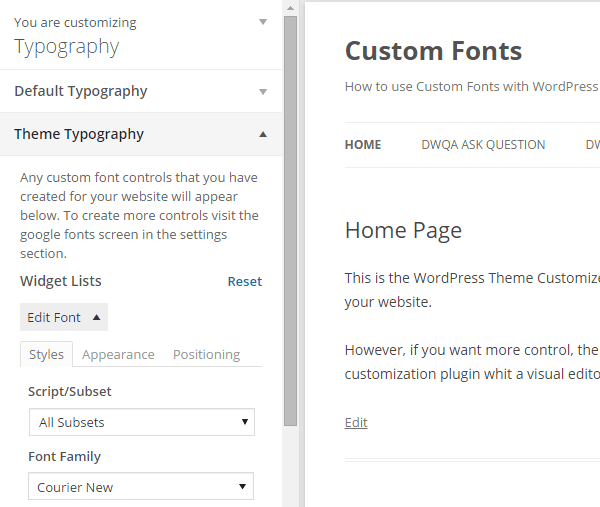
Task: Reset the Widget Lists font control
Action: 245,281
